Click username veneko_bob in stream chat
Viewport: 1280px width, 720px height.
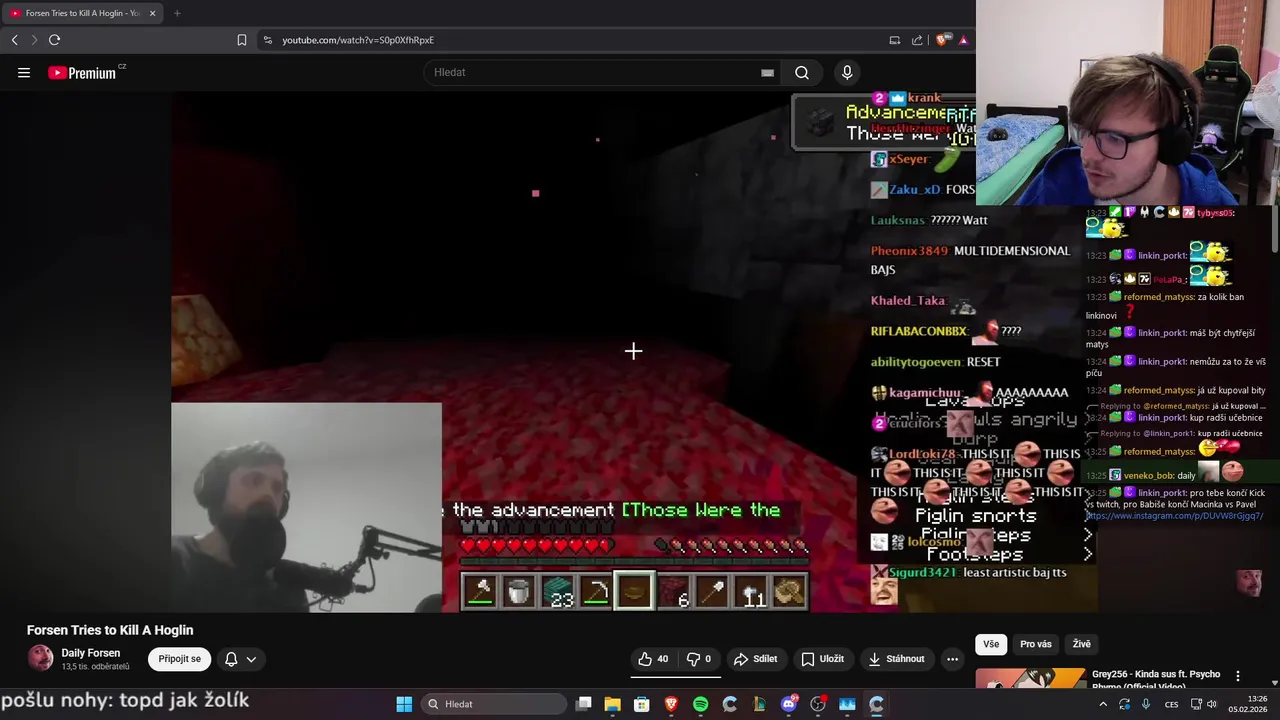(1148, 476)
